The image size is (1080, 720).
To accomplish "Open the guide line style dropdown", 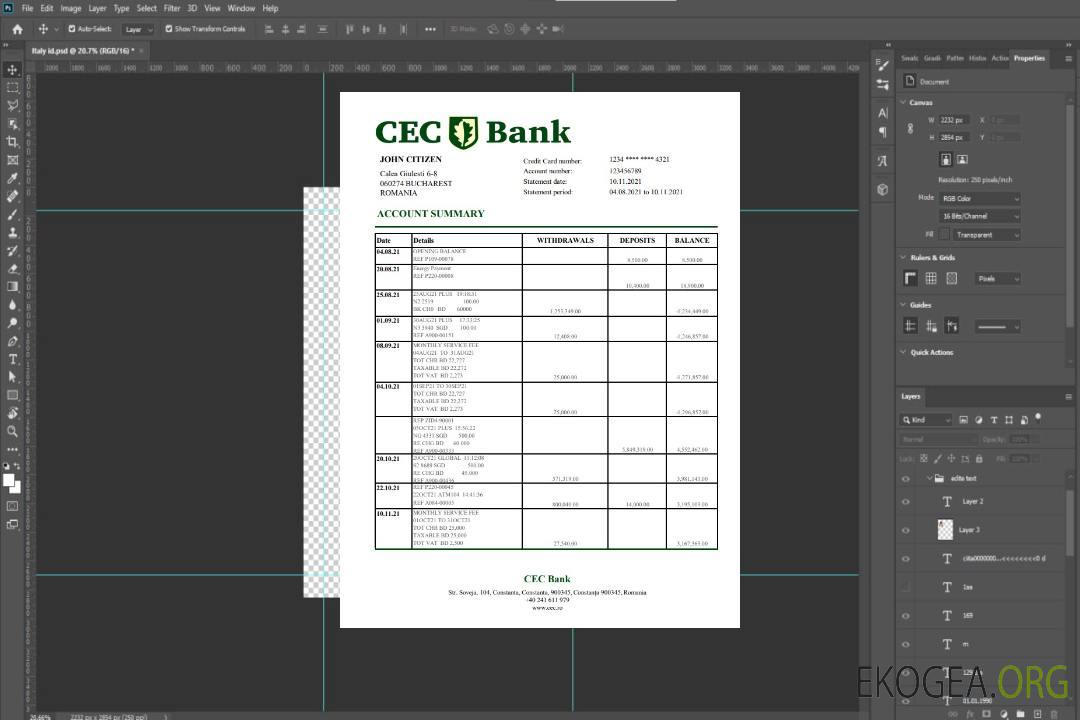I will (x=997, y=327).
